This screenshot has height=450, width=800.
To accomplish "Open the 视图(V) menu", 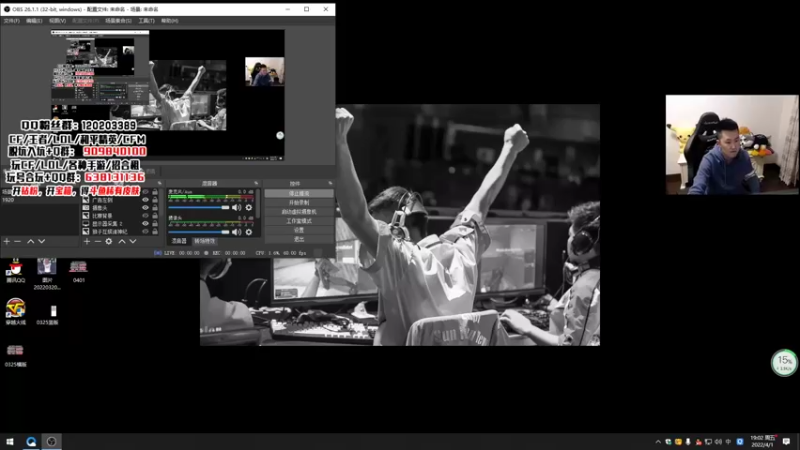I will (x=57, y=21).
